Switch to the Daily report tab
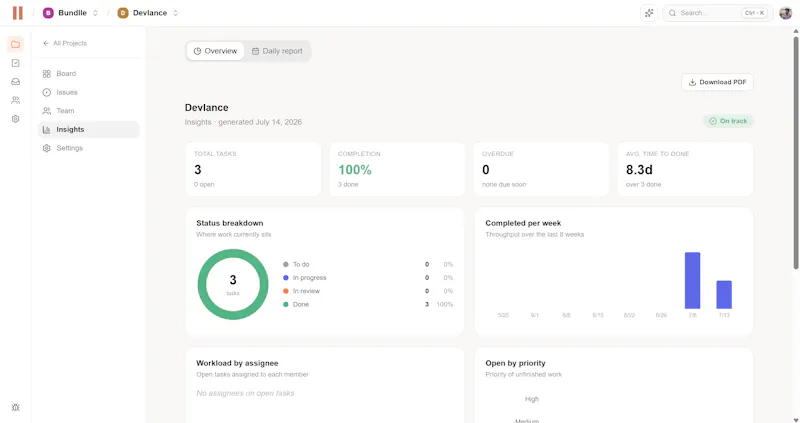This screenshot has width=800, height=423. [x=277, y=51]
